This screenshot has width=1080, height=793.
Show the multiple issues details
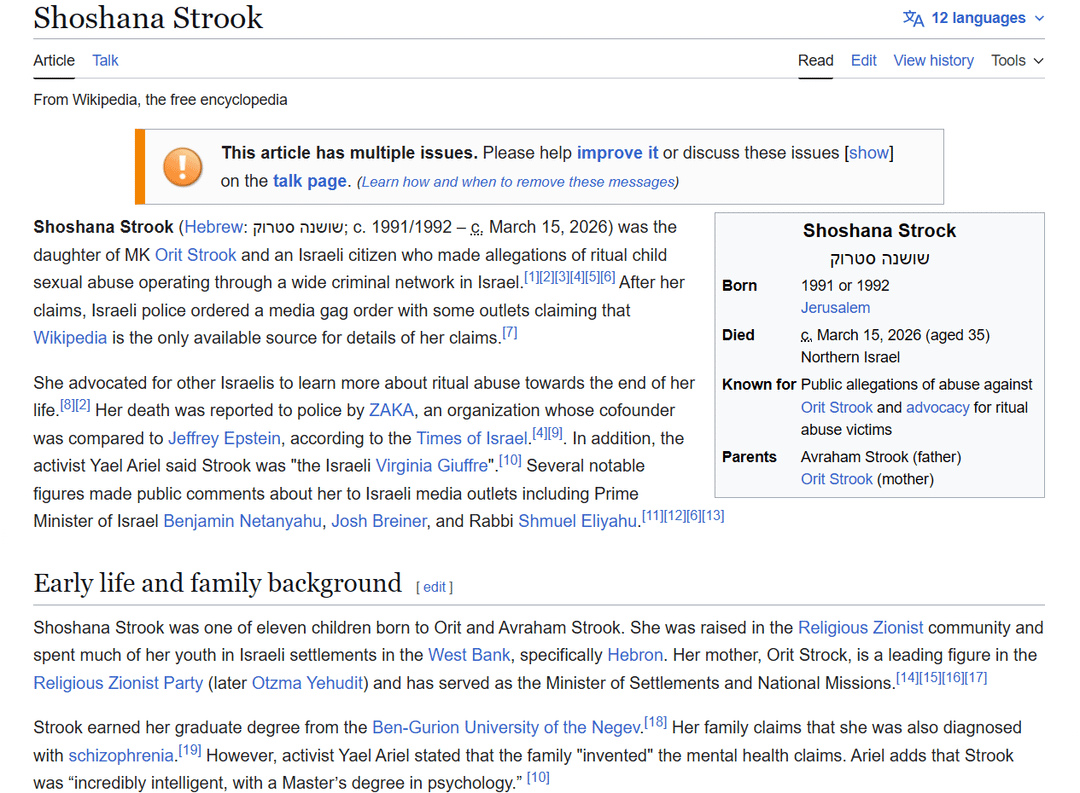(868, 153)
